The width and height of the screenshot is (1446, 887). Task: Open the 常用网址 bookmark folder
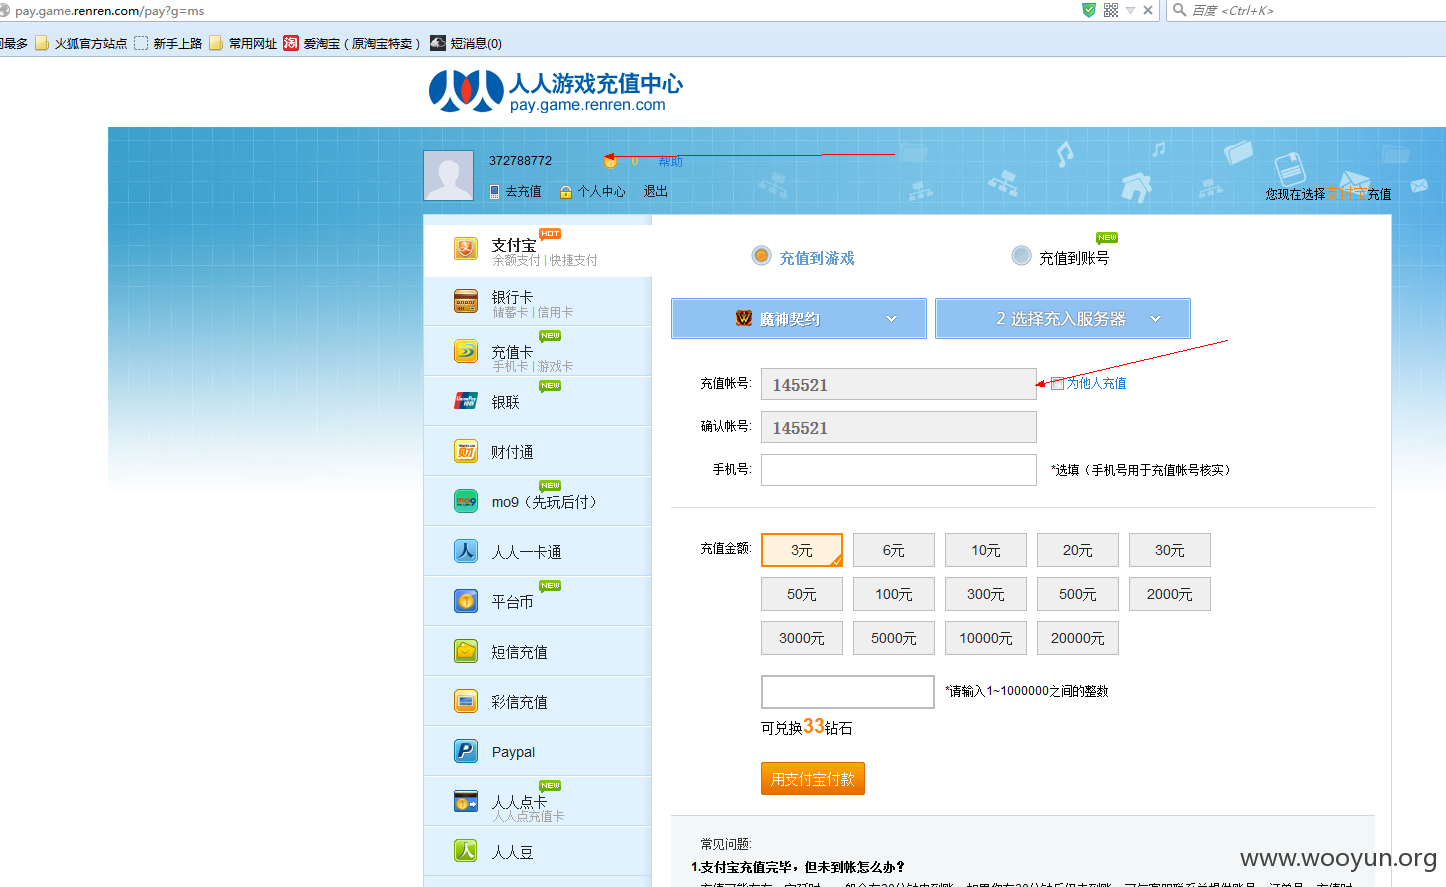click(243, 43)
